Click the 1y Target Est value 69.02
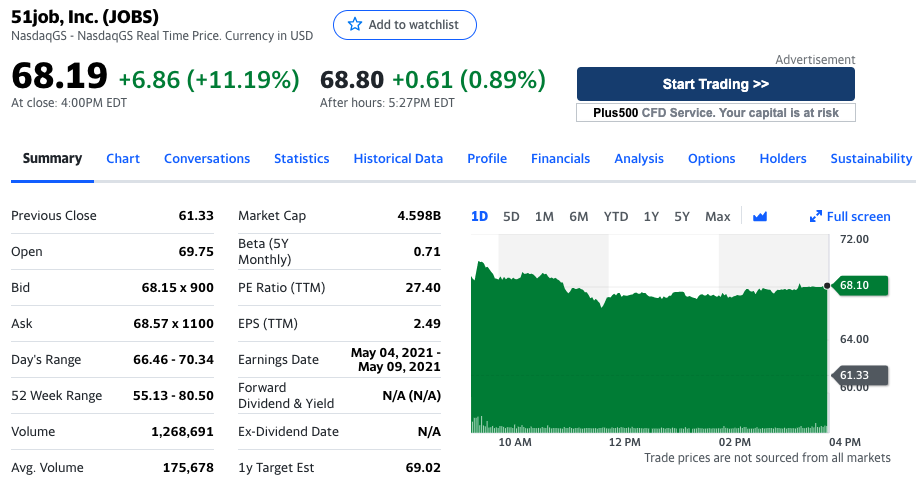916x483 pixels. 423,468
